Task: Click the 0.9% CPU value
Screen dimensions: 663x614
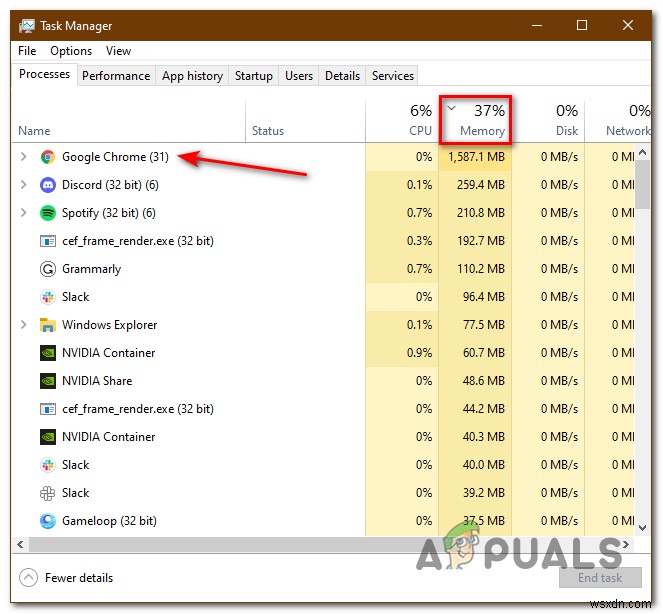Action: tap(419, 353)
